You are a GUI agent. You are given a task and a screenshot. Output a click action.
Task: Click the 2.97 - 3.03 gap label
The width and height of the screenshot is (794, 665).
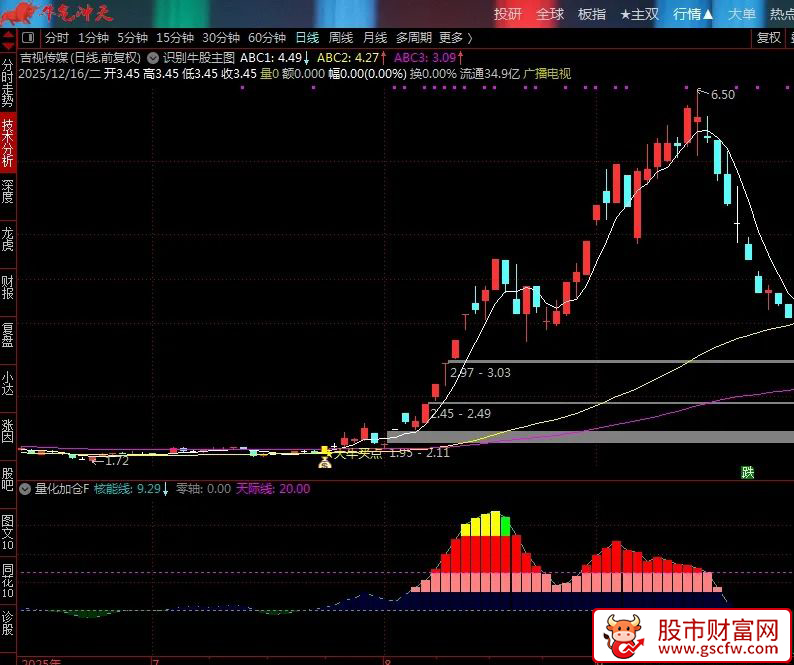click(481, 373)
